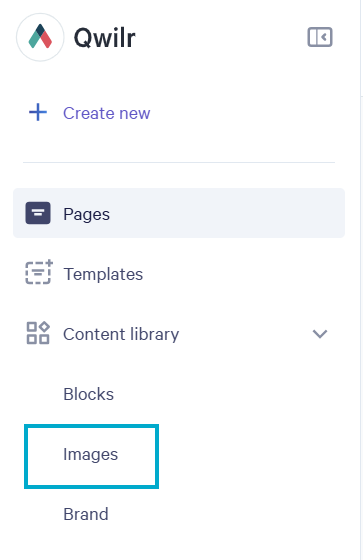Image resolution: width=363 pixels, height=560 pixels.
Task: Collapse Content library using the chevron arrow
Action: coord(320,334)
